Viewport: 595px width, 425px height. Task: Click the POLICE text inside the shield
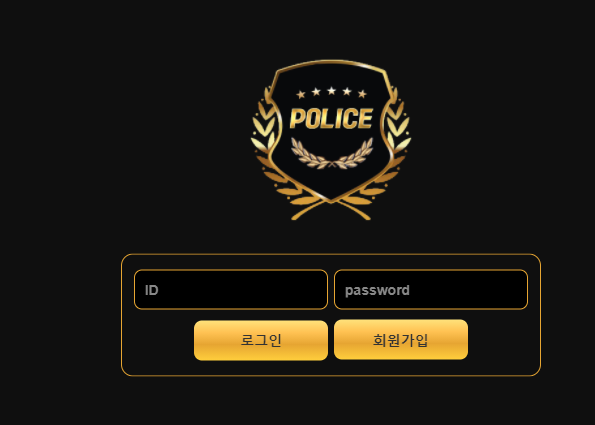[331, 118]
